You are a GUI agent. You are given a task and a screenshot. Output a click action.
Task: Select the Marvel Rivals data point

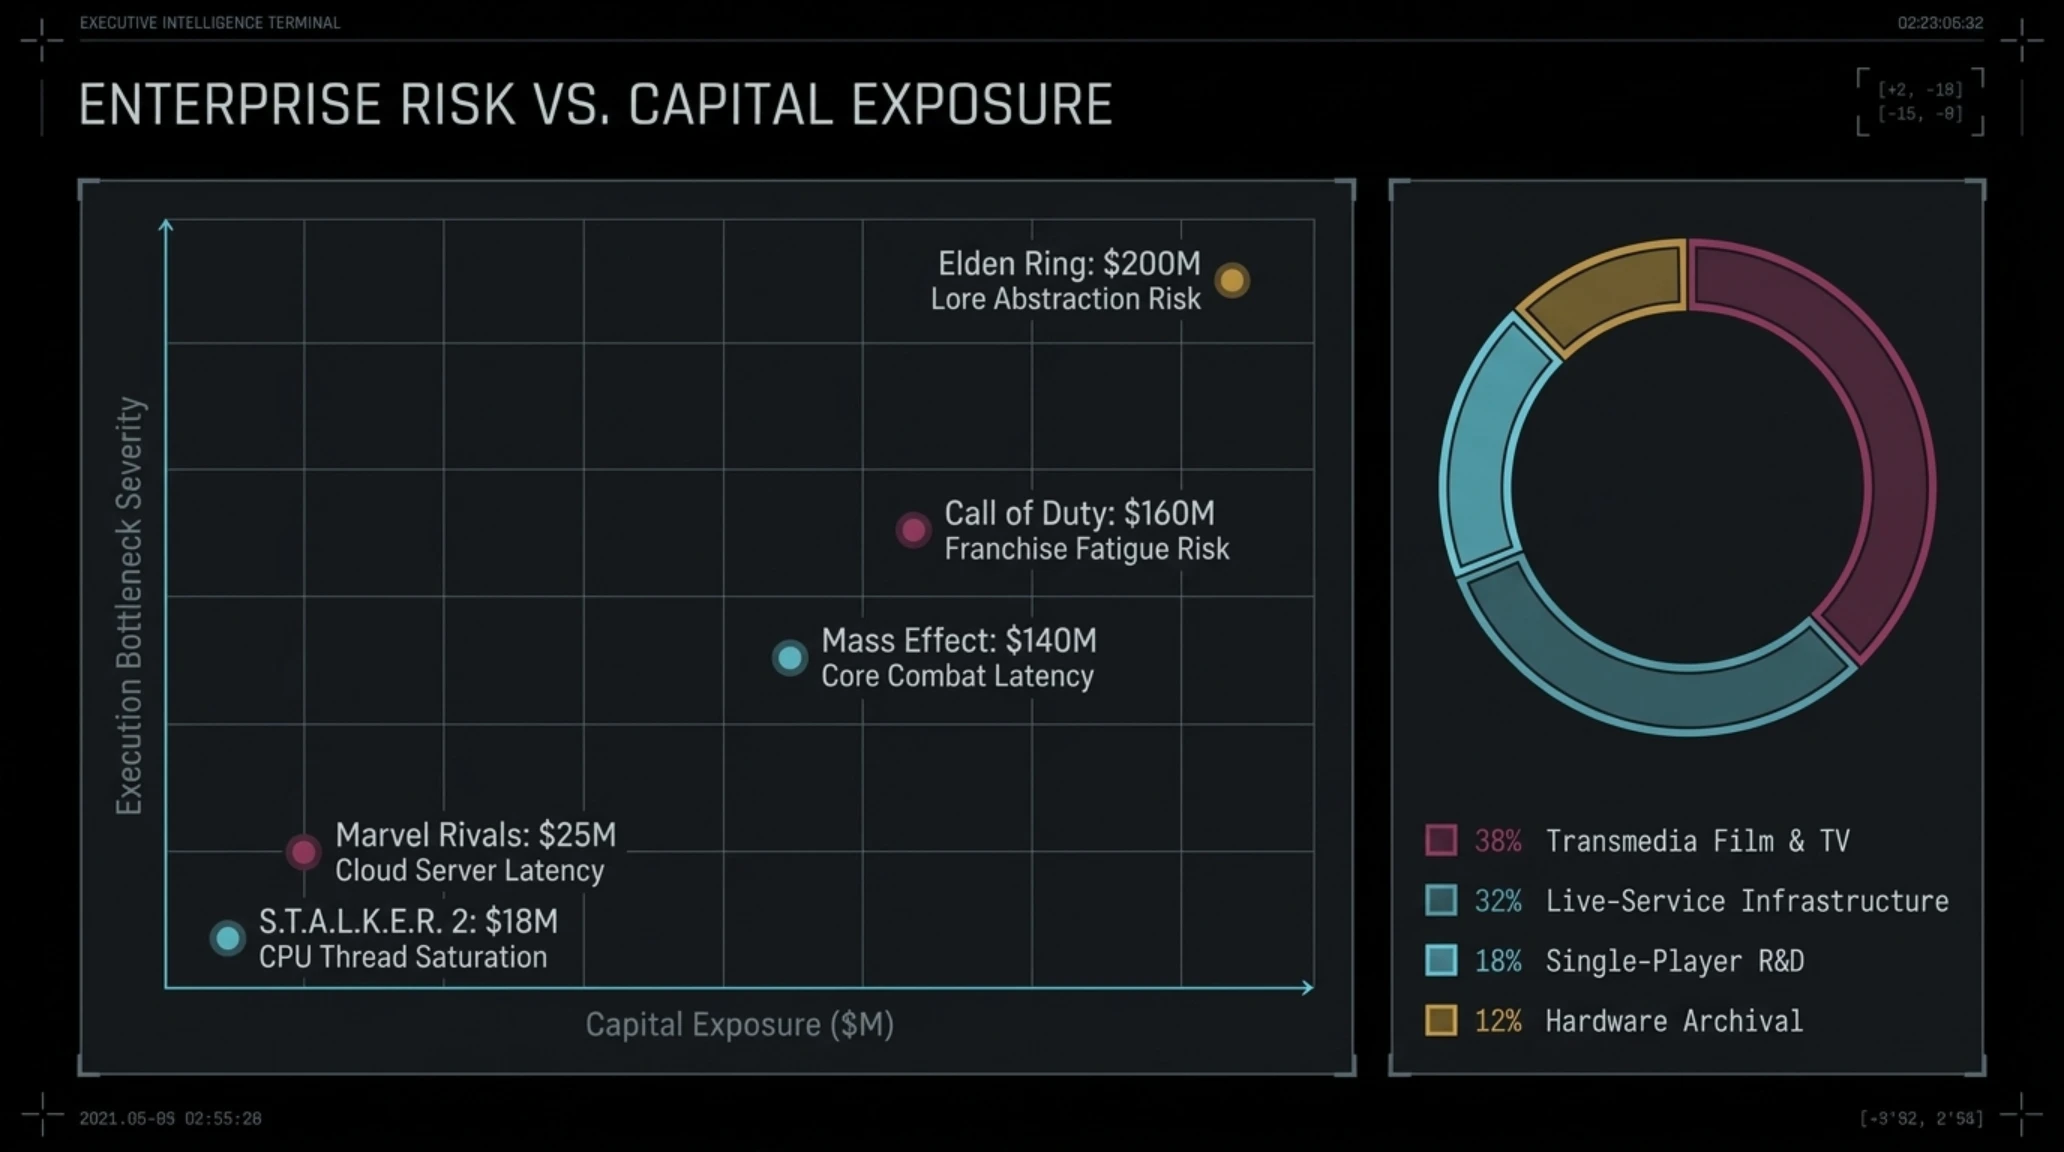click(x=303, y=852)
